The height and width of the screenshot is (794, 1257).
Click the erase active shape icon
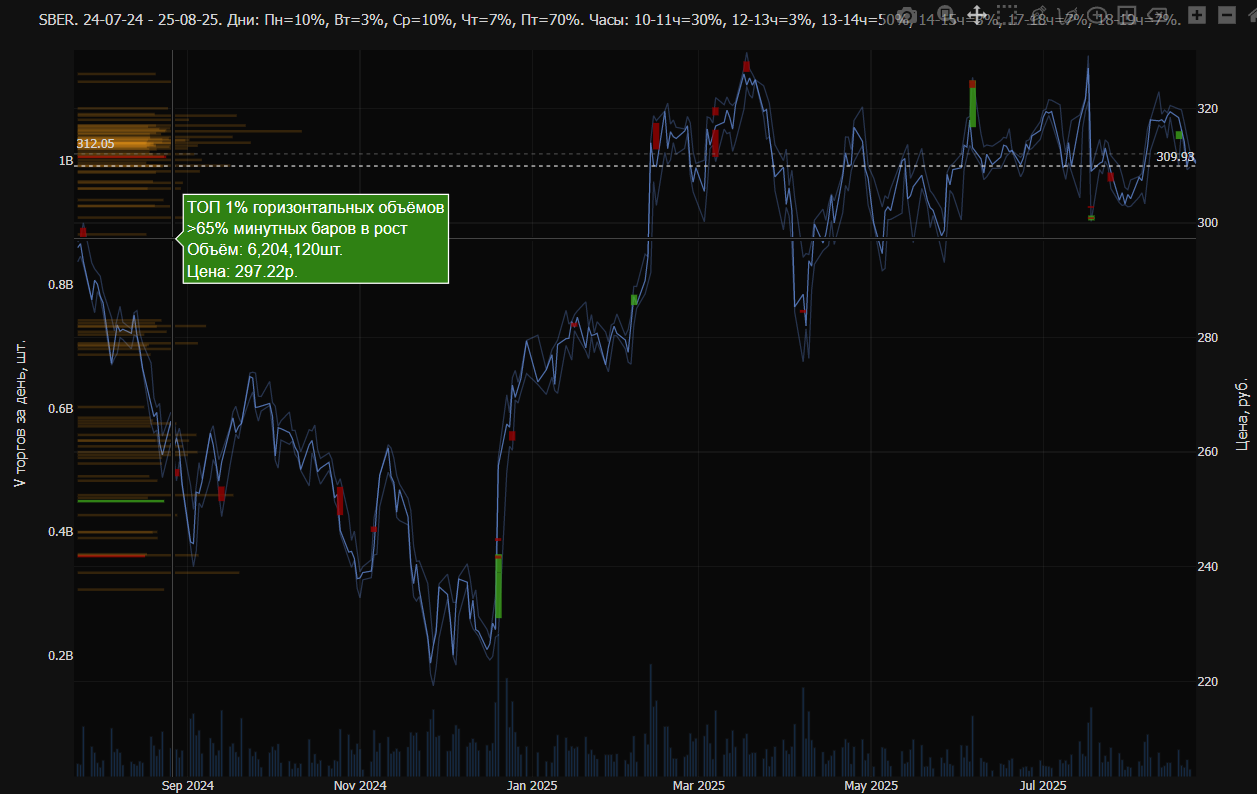1156,15
